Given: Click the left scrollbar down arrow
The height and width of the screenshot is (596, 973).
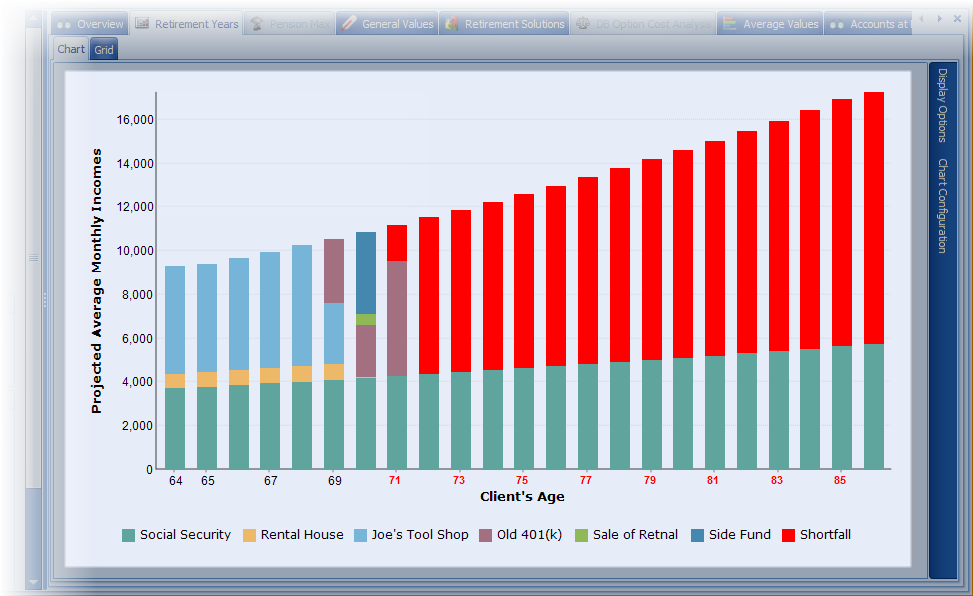Looking at the screenshot, I should (33, 581).
